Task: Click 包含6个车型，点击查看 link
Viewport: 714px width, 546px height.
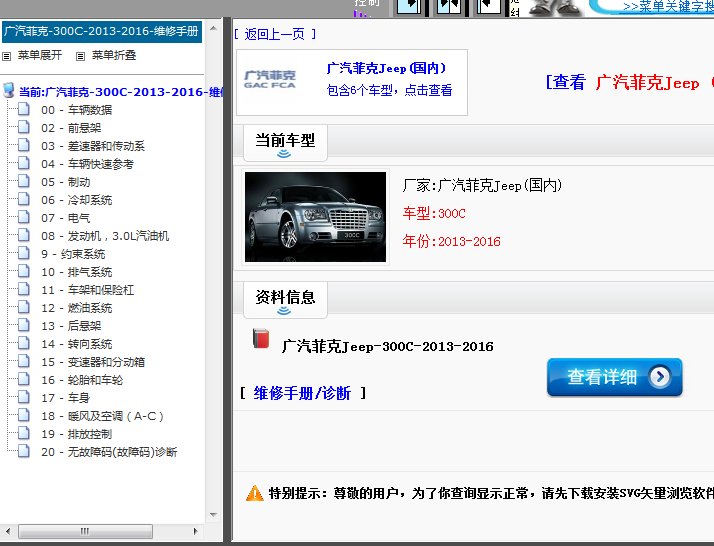Action: 389,90
